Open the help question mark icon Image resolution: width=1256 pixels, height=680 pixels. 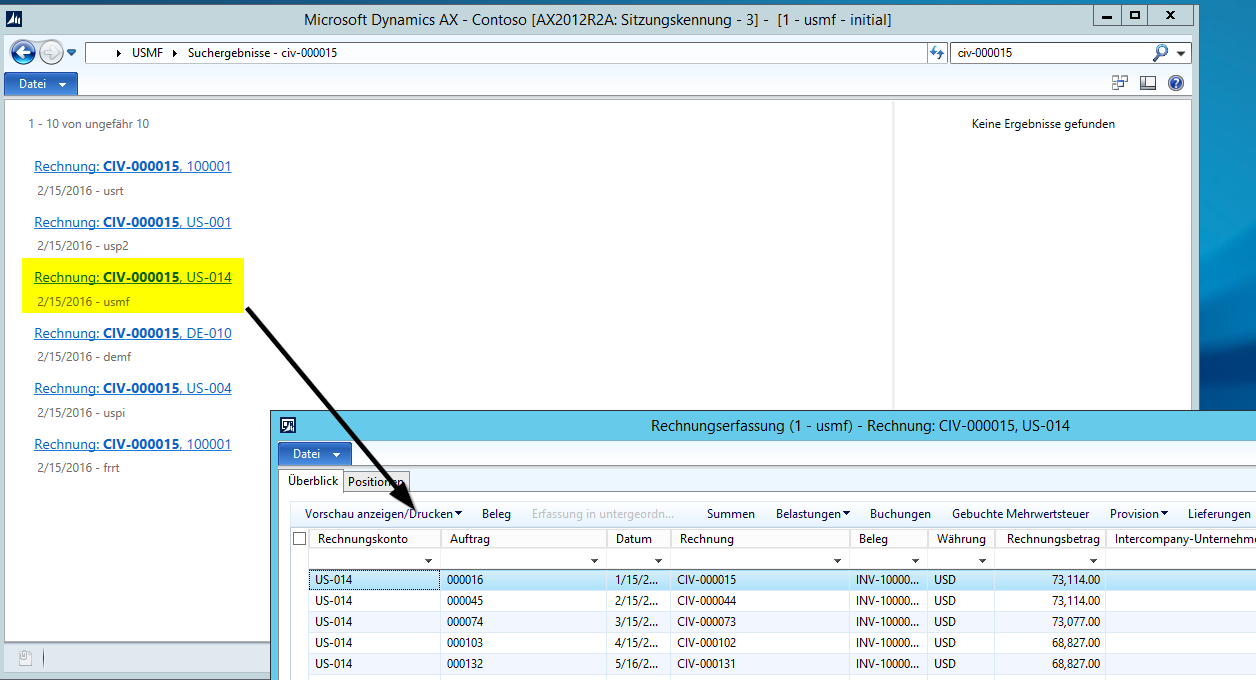[1176, 84]
